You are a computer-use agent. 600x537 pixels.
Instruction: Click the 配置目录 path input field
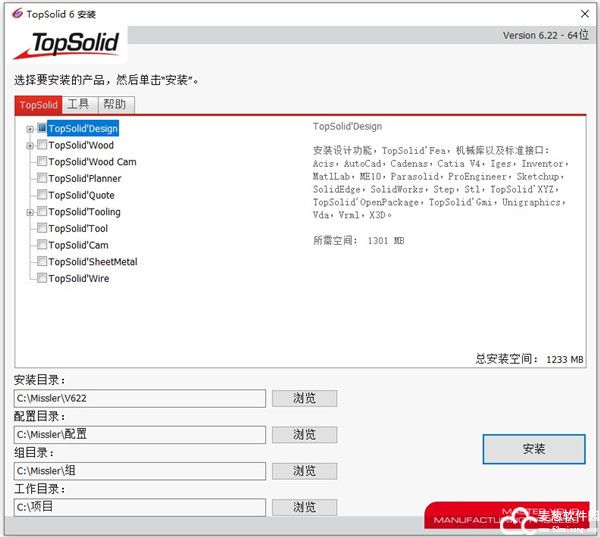tap(140, 434)
